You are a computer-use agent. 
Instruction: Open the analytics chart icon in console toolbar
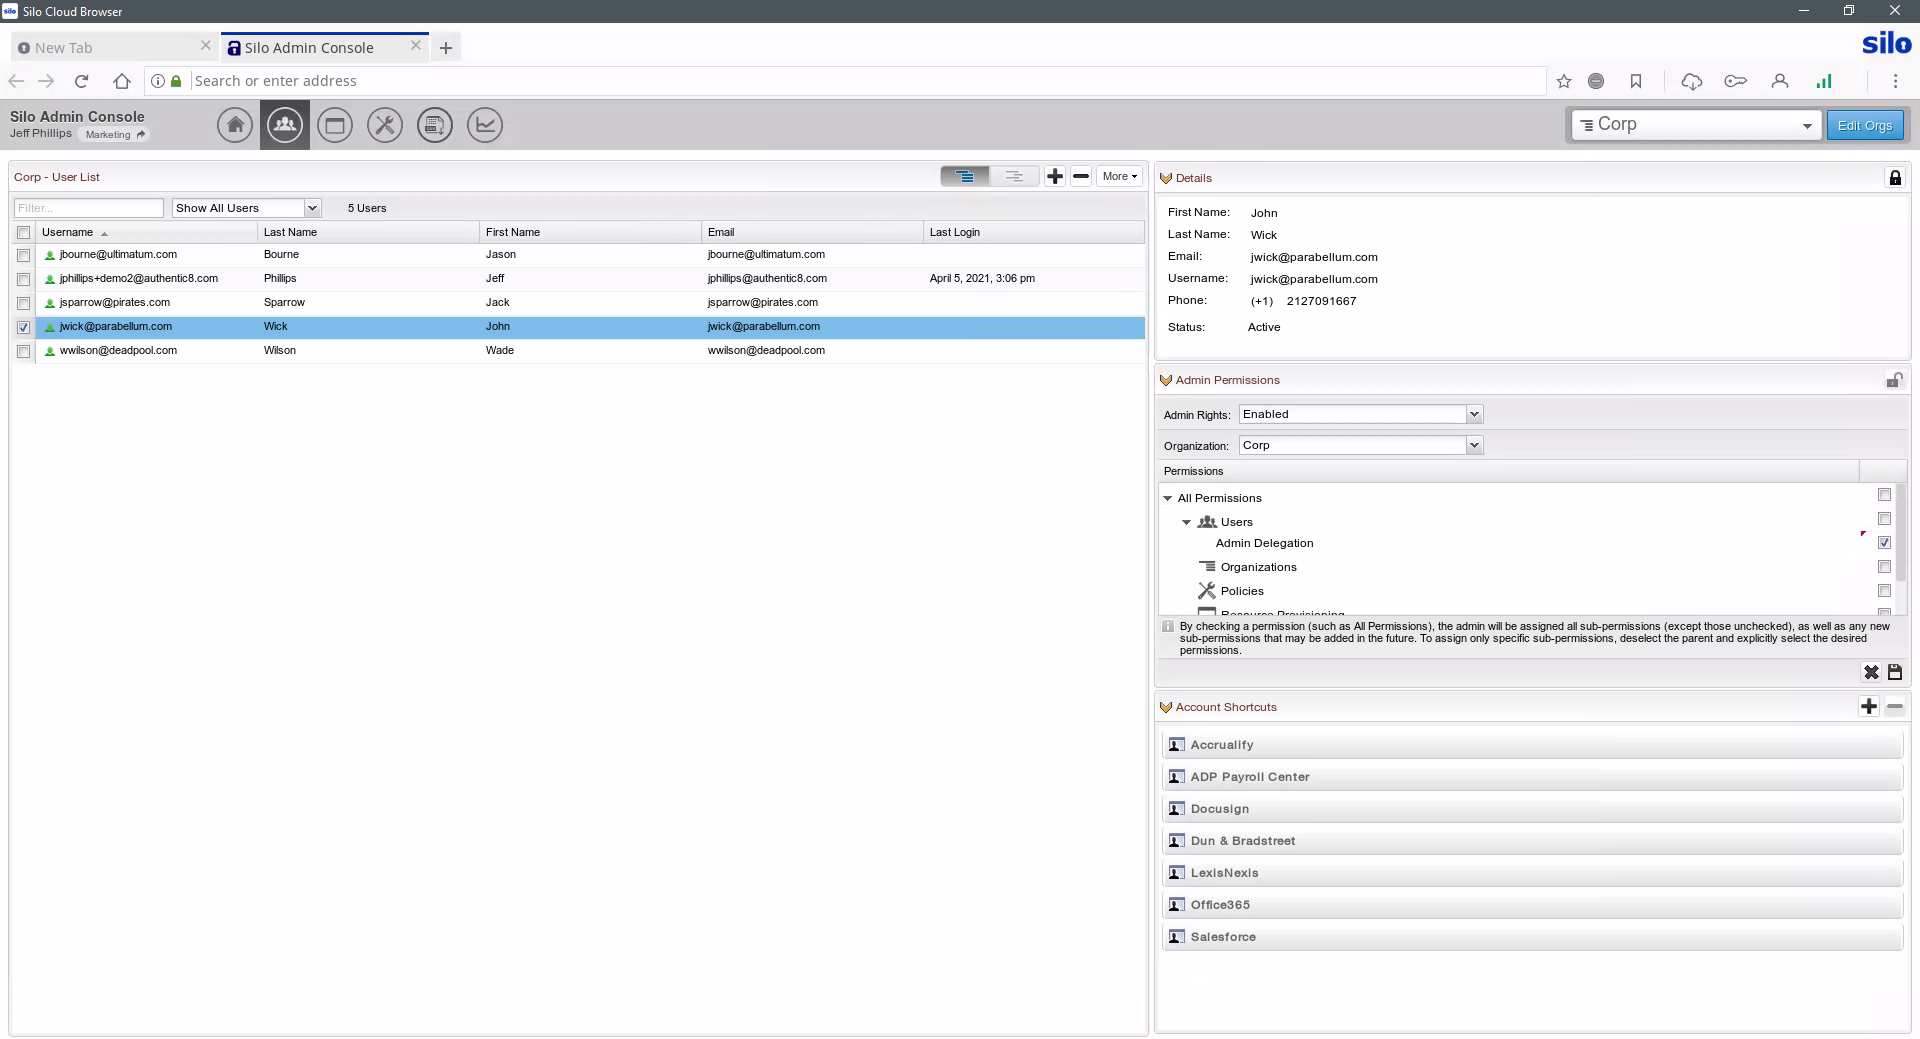pos(485,125)
